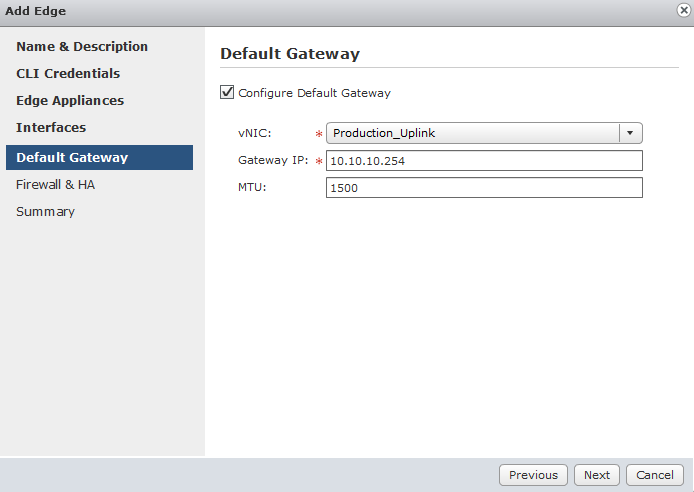694x492 pixels.
Task: Click the Configure Default Gateway label text
Action: (x=314, y=93)
